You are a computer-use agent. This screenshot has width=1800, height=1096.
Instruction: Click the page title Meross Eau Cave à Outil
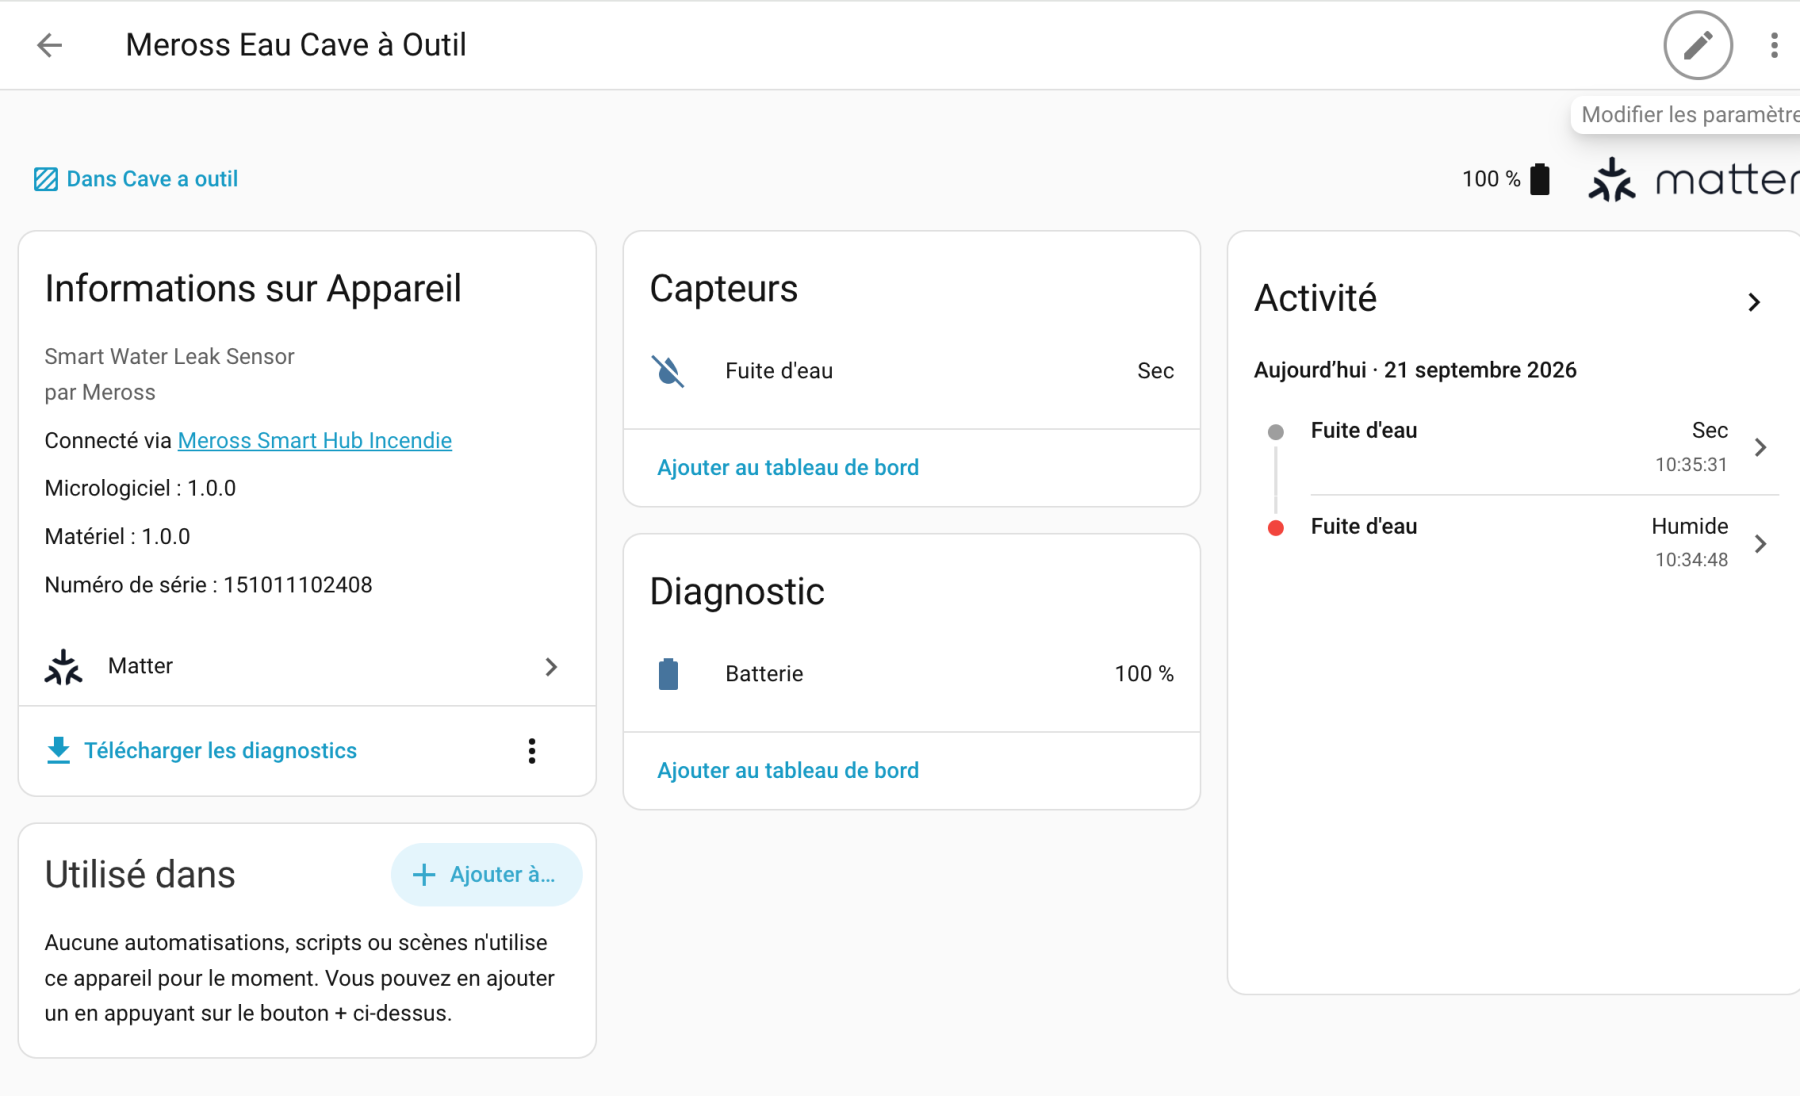(296, 45)
